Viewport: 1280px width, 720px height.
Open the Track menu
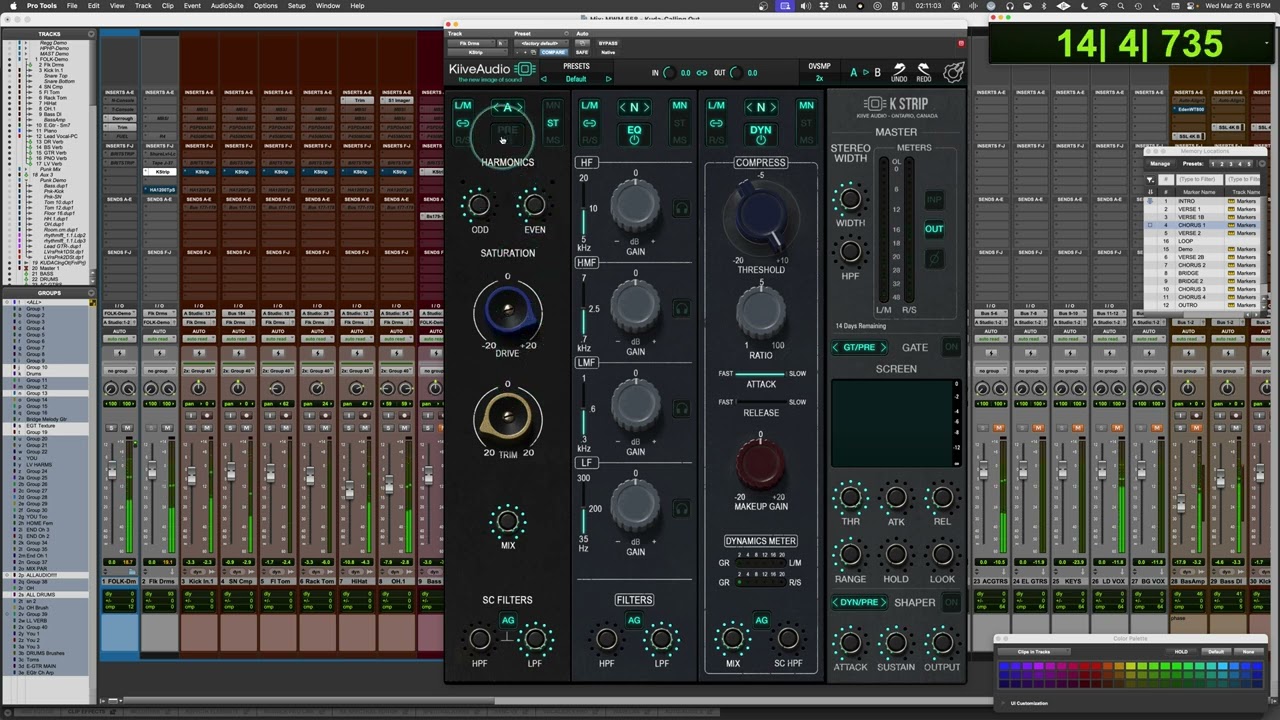[143, 6]
